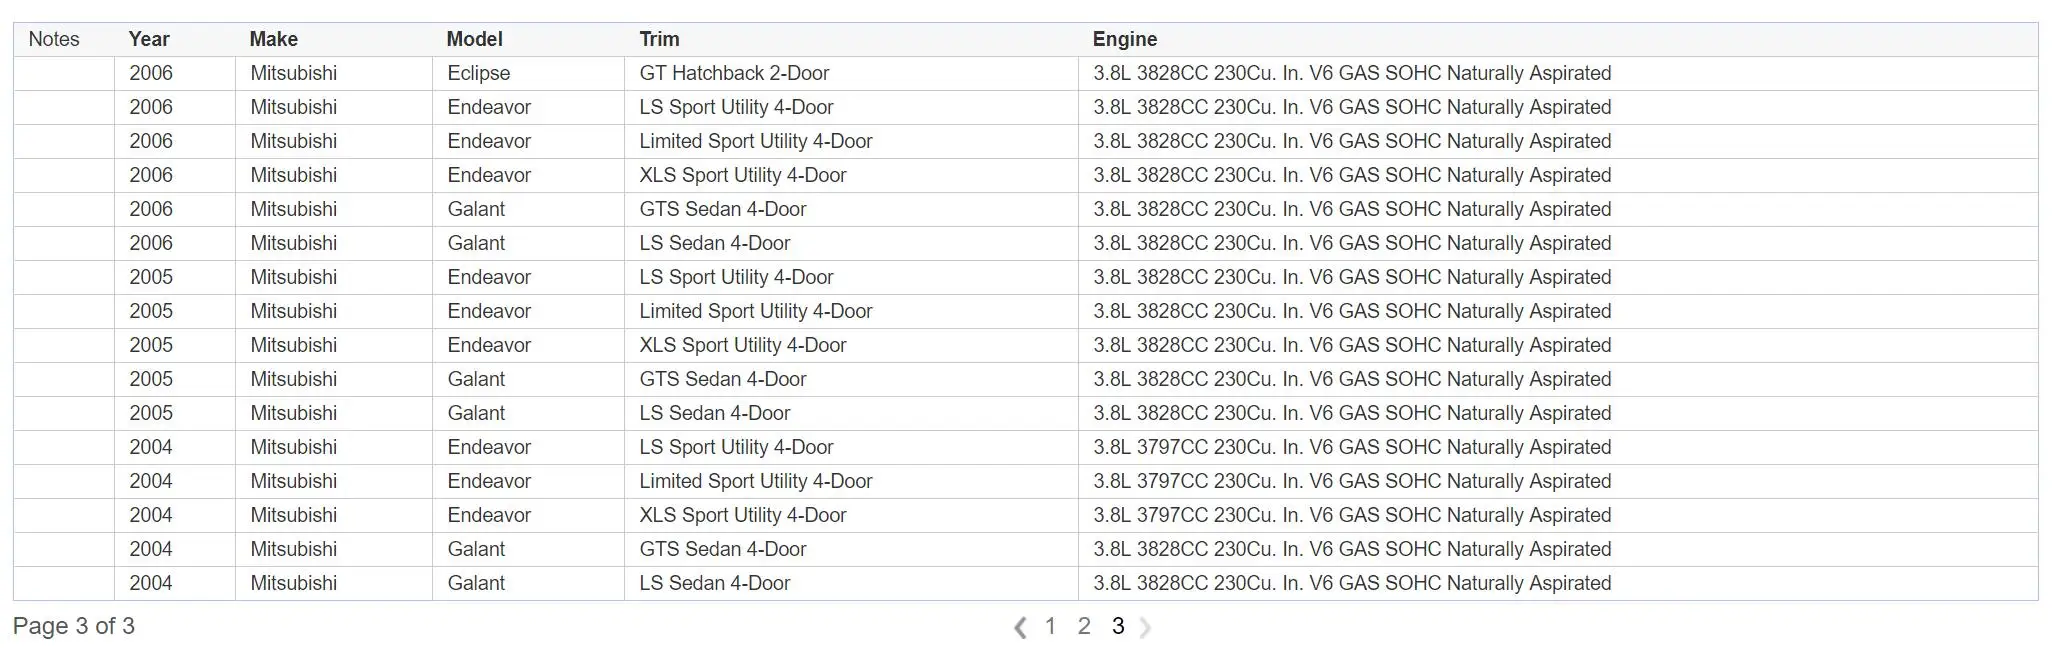This screenshot has width=2053, height=654.
Task: Click the Page 3 of 3 label
Action: (x=74, y=626)
